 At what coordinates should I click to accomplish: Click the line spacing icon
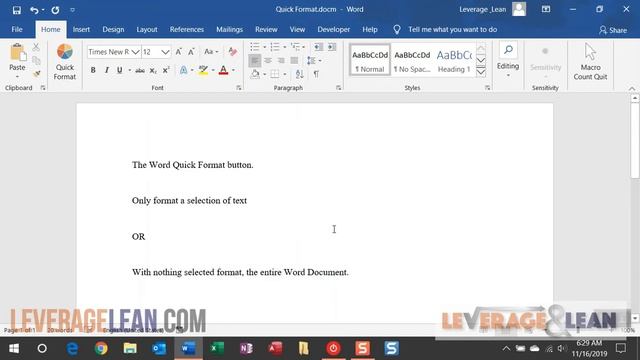point(311,60)
